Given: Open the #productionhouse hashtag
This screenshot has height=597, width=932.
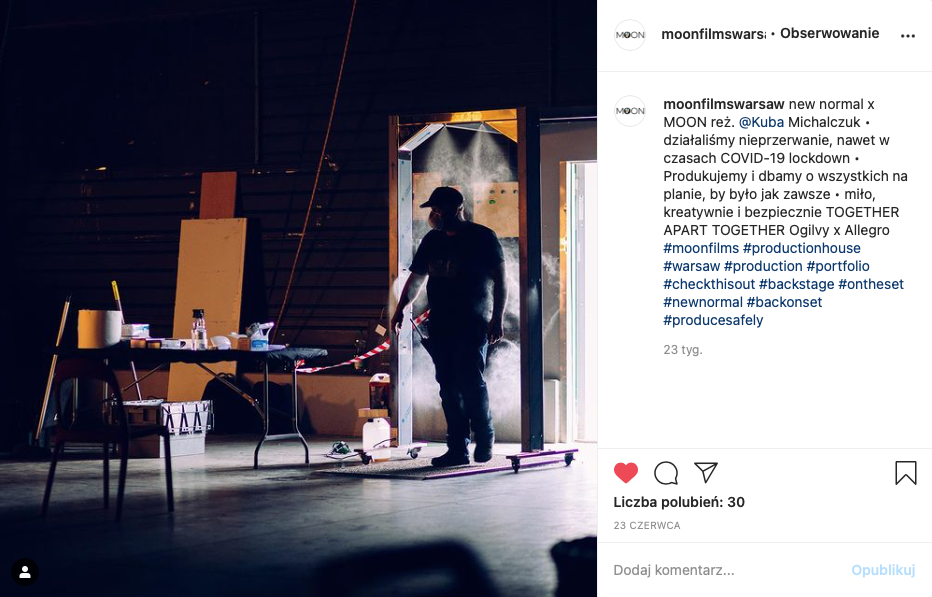Looking at the screenshot, I should tap(802, 248).
